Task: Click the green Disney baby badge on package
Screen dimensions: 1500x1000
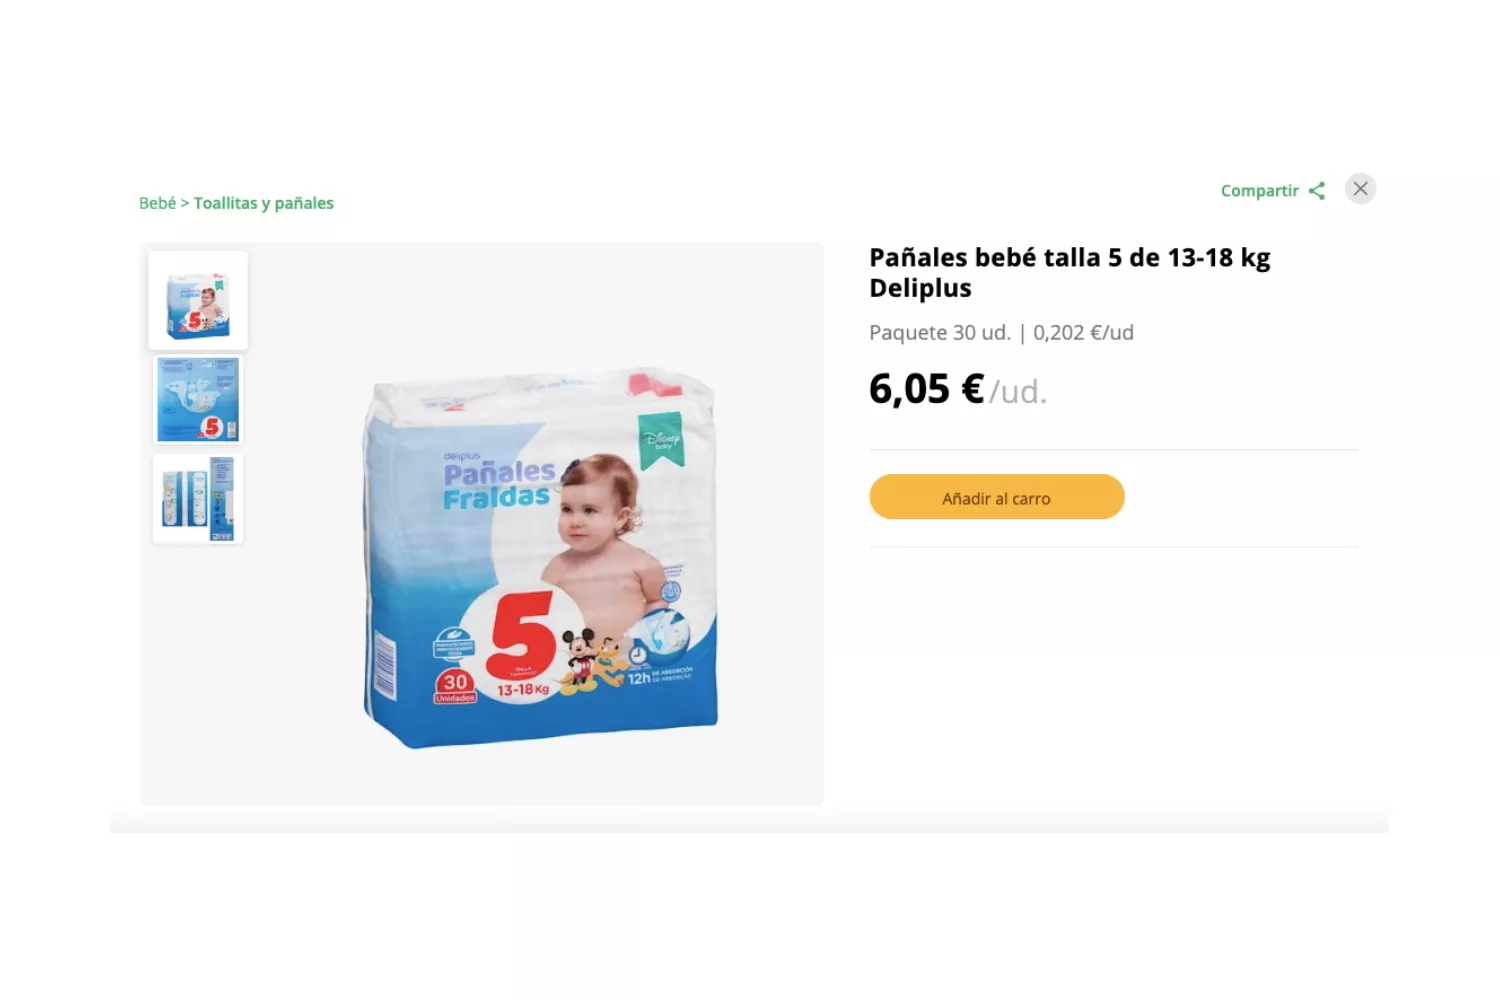Action: click(x=661, y=440)
